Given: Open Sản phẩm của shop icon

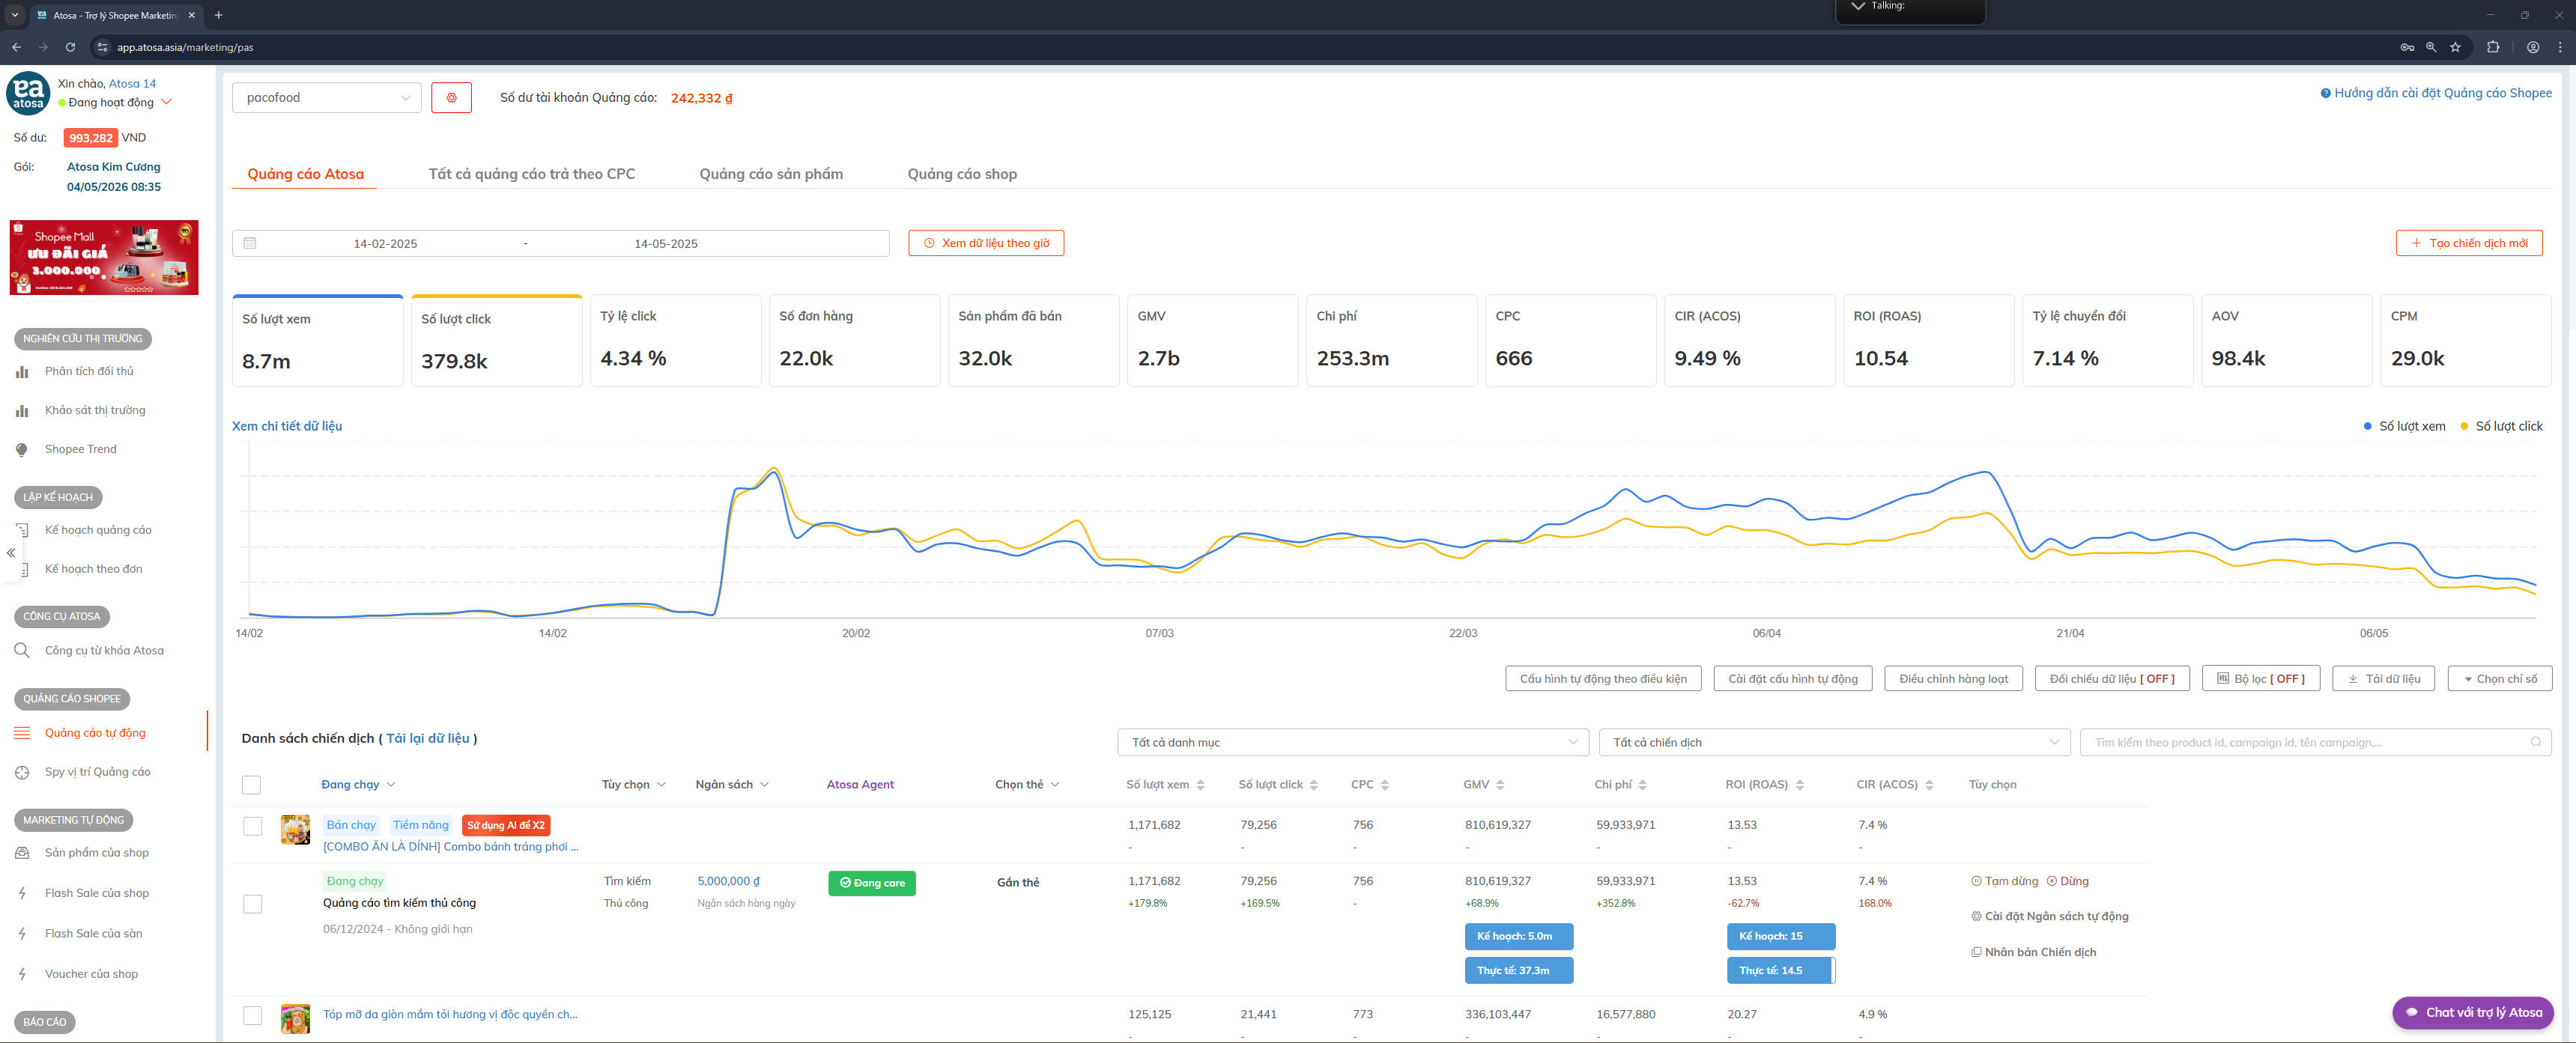Looking at the screenshot, I should coord(22,853).
